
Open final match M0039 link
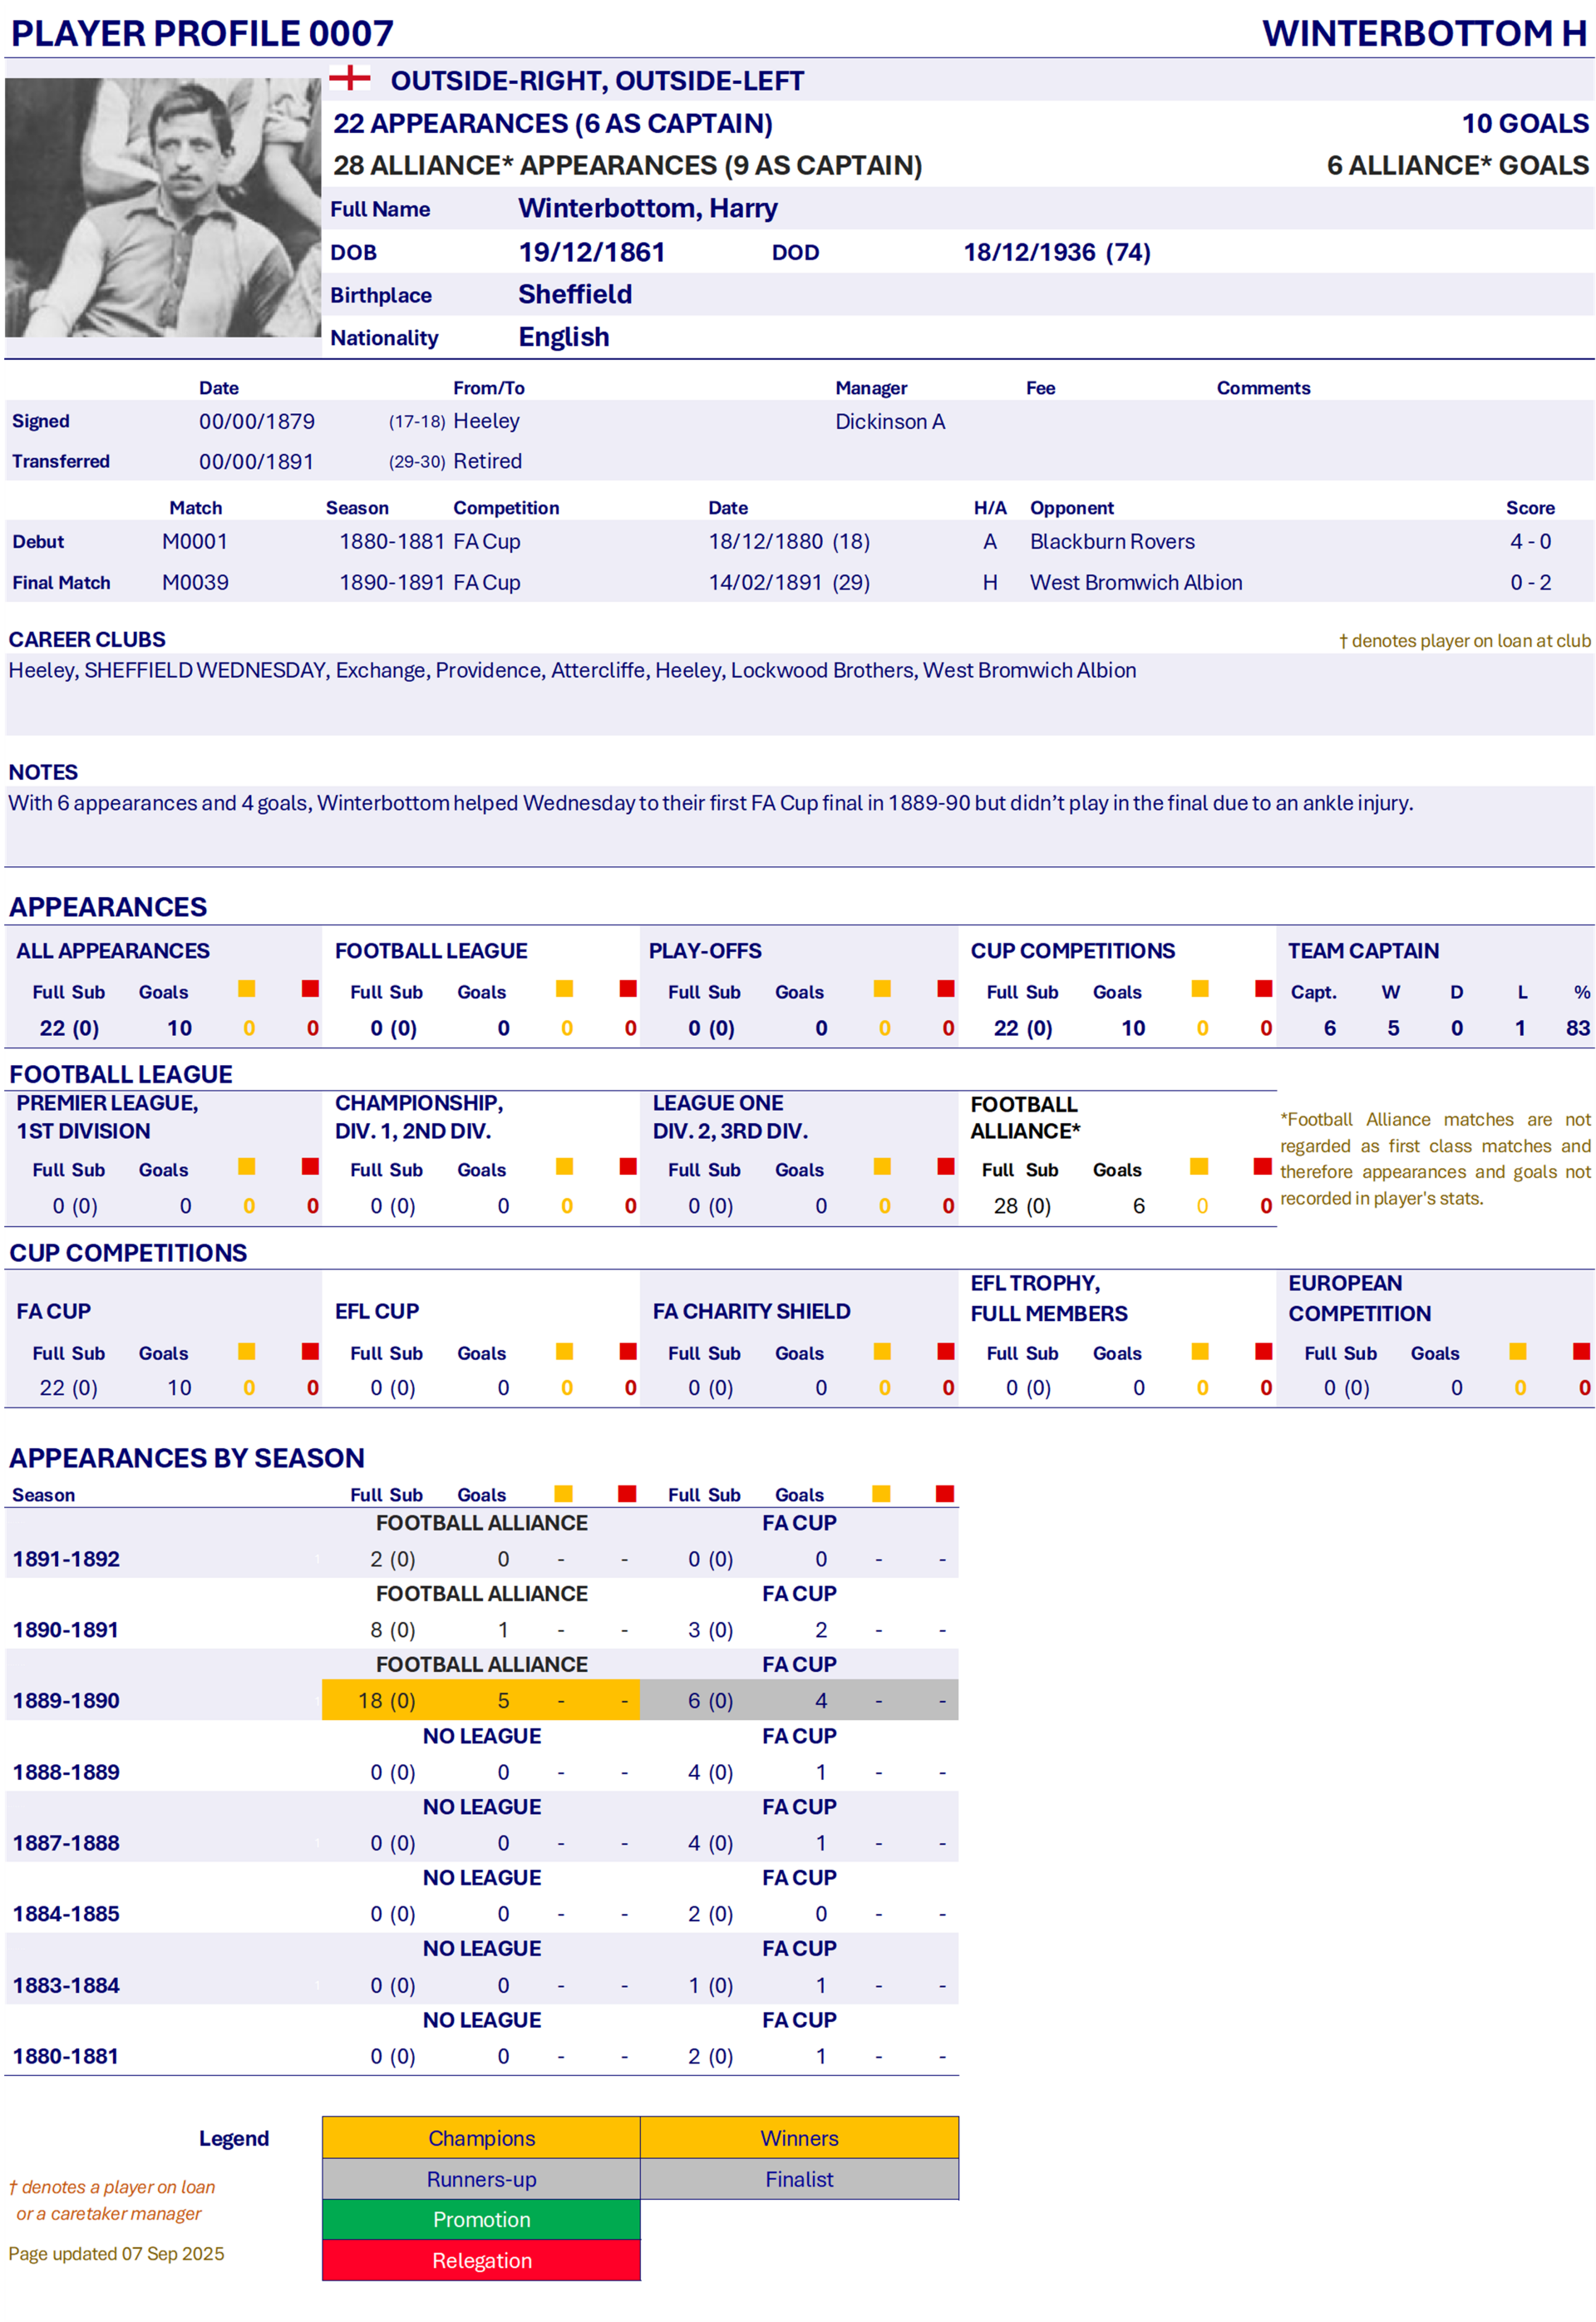pos(195,583)
